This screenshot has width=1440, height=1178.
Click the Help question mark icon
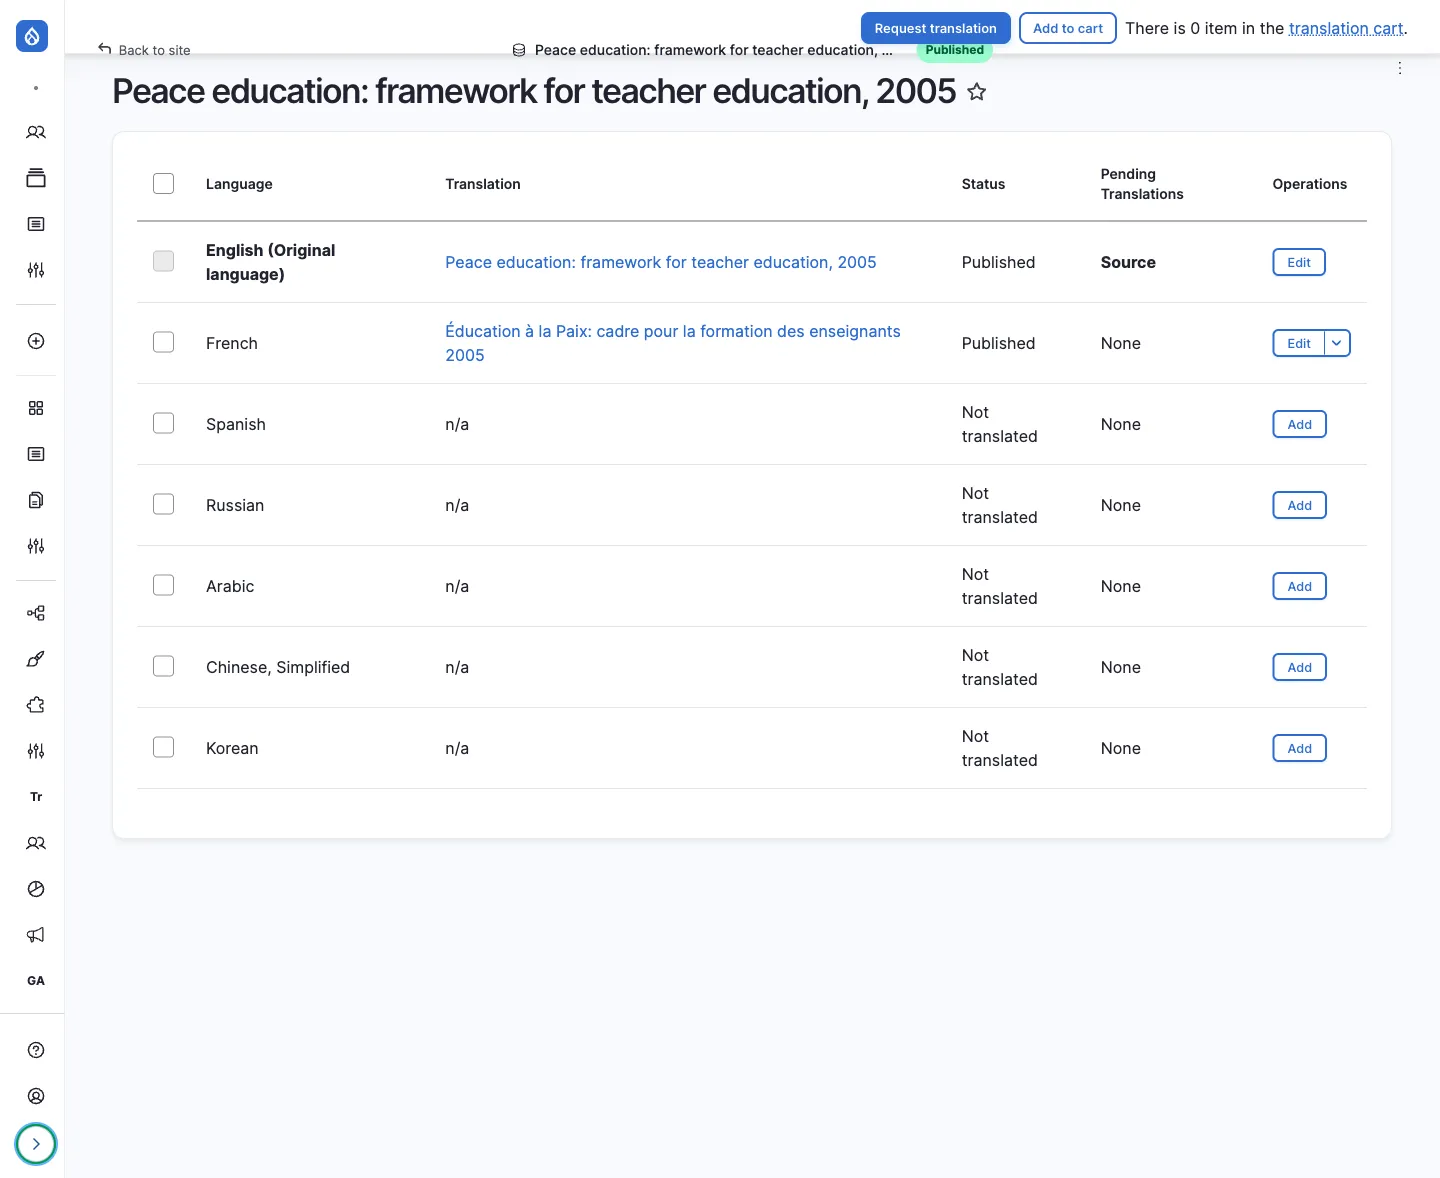pyautogui.click(x=36, y=1050)
